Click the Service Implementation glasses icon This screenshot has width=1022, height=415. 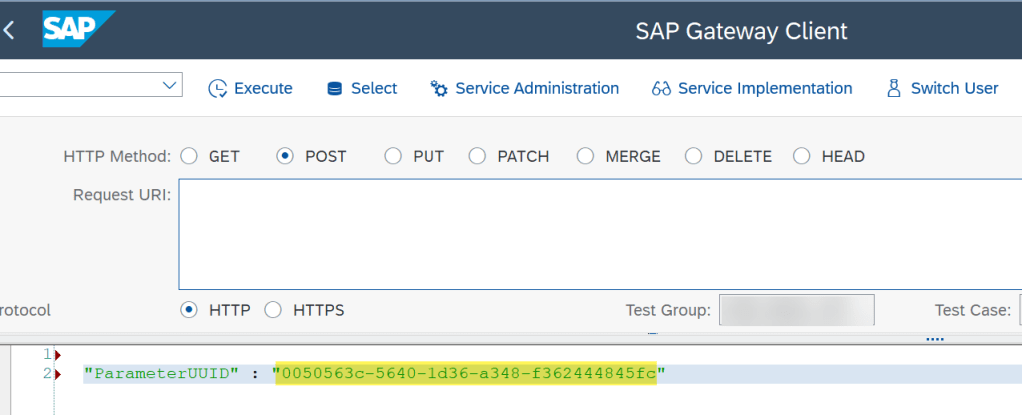coord(660,89)
